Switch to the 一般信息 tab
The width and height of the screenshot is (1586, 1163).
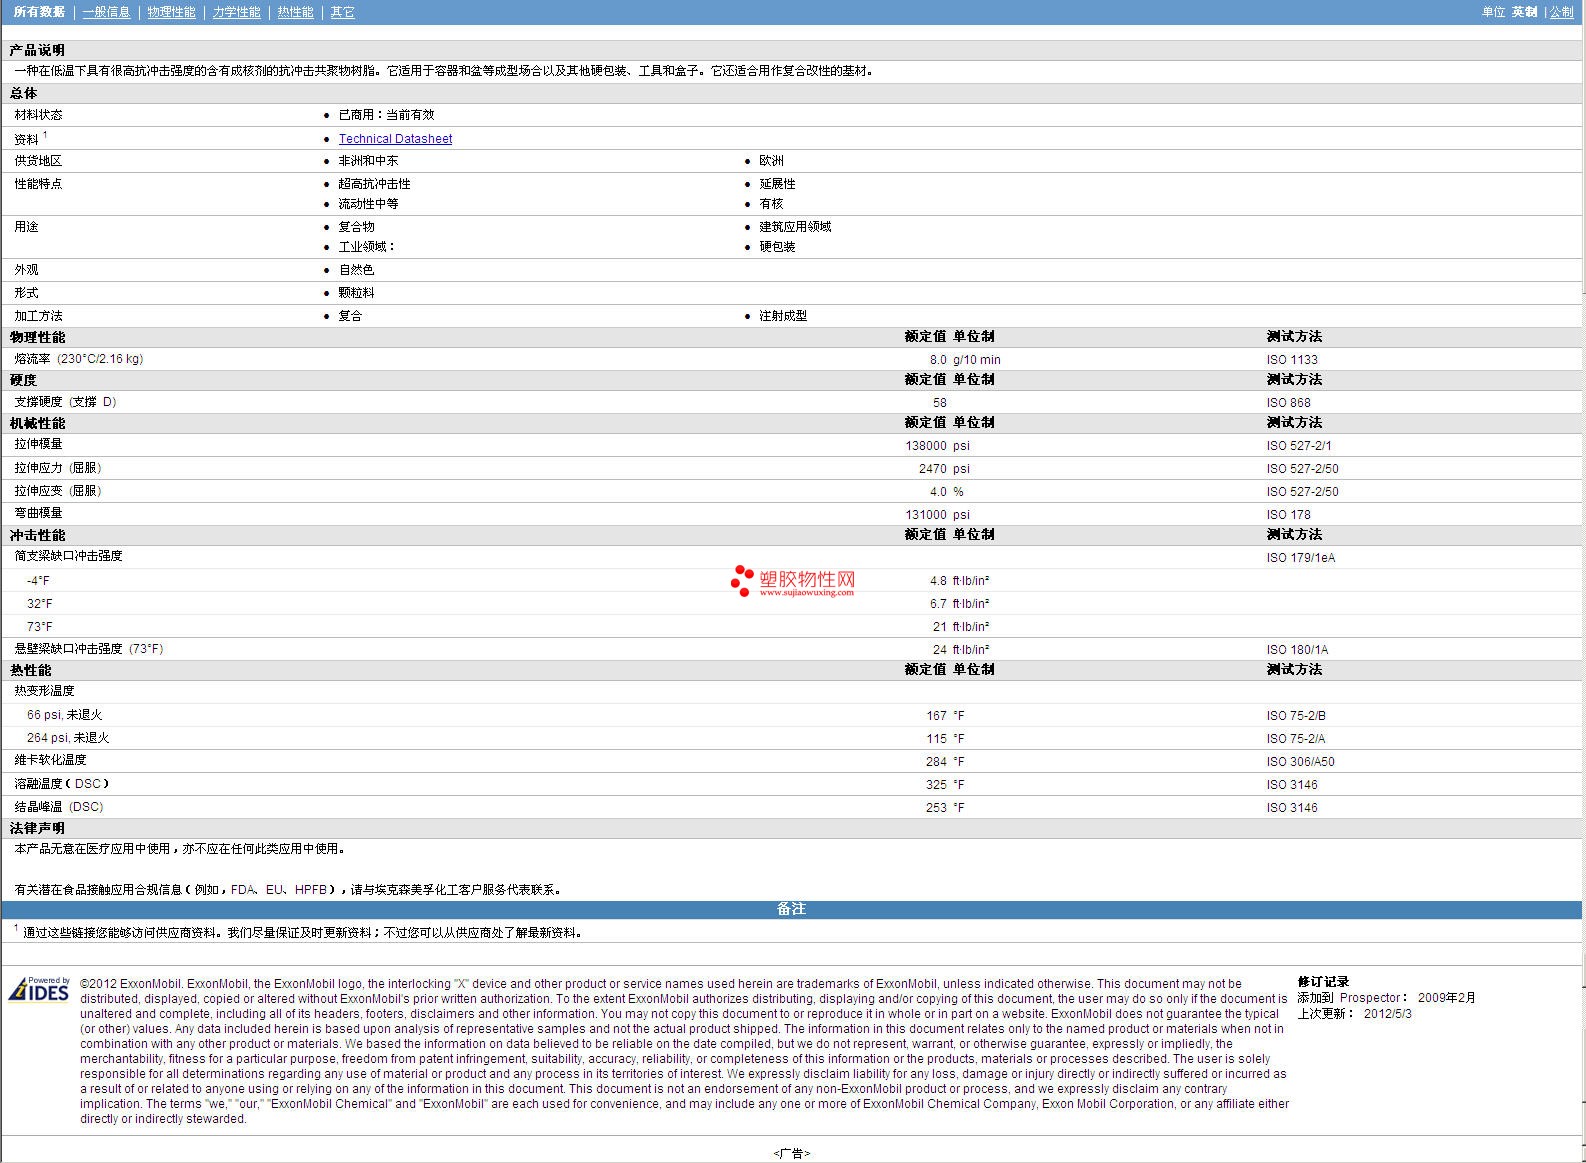point(106,12)
